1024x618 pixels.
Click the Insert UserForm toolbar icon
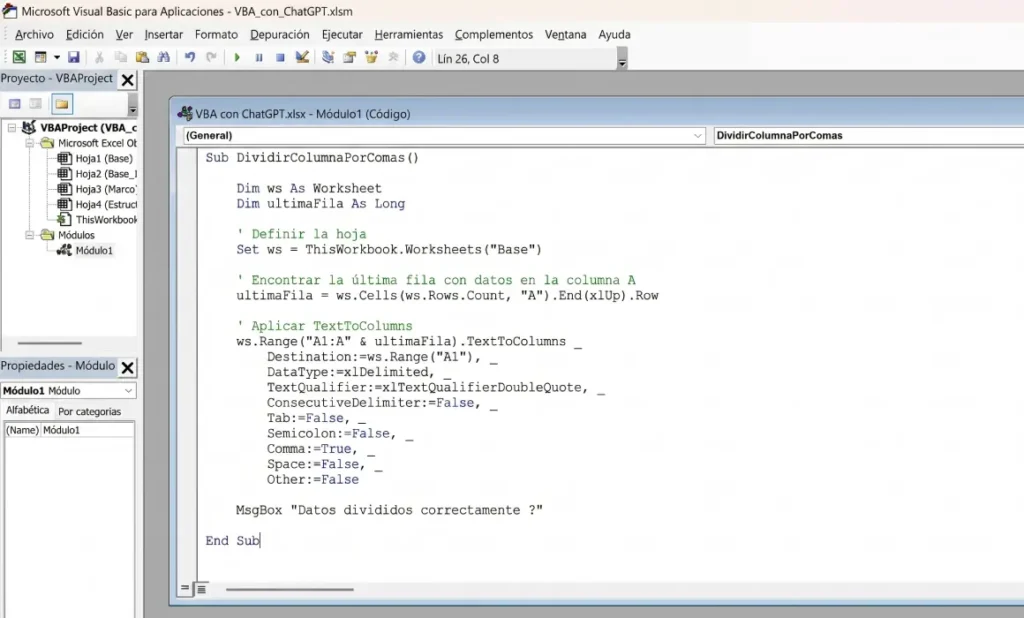40,57
